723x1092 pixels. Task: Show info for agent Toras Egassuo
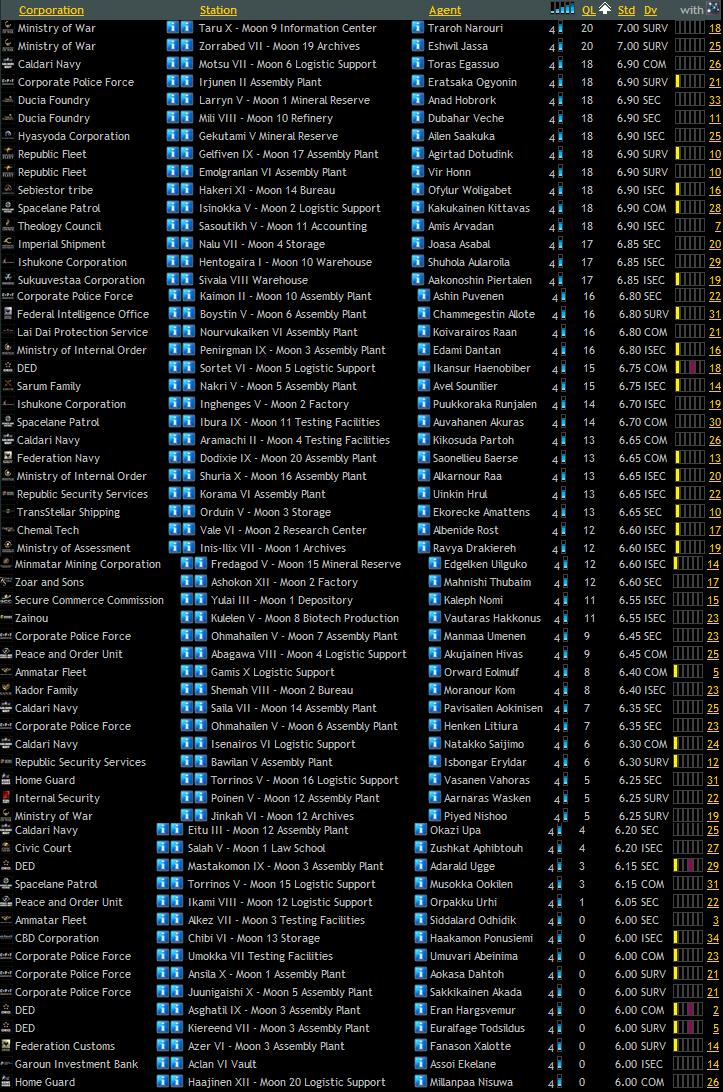tap(417, 64)
